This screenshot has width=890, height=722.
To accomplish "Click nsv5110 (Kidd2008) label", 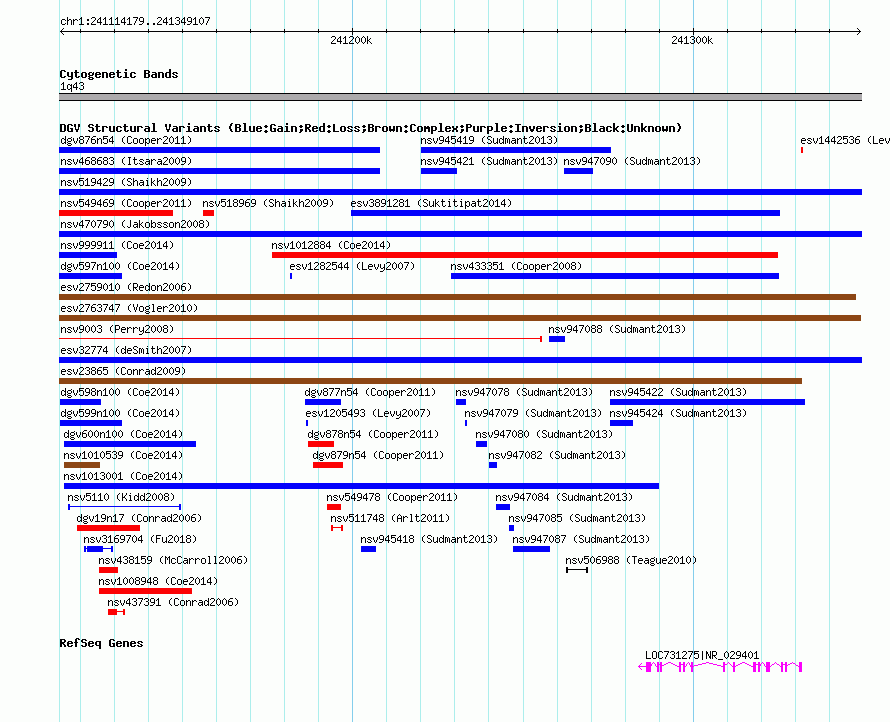I will (x=121, y=497).
